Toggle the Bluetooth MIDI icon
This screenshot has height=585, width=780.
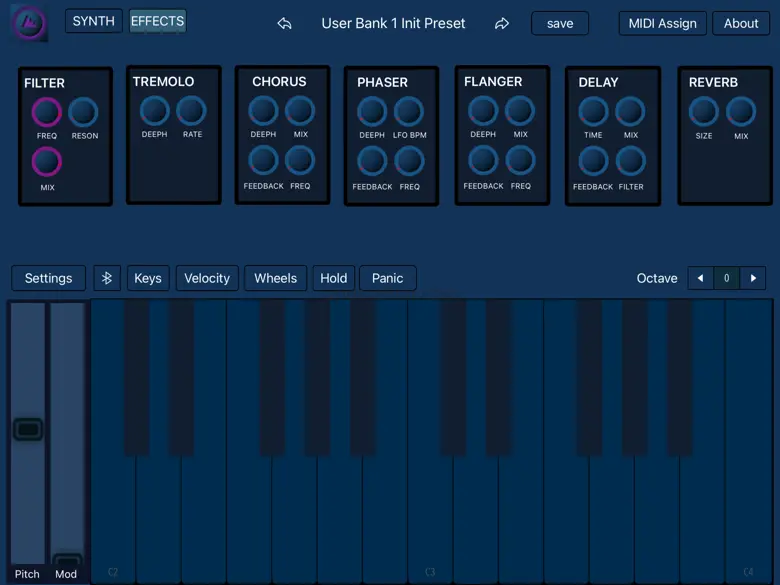(x=107, y=278)
